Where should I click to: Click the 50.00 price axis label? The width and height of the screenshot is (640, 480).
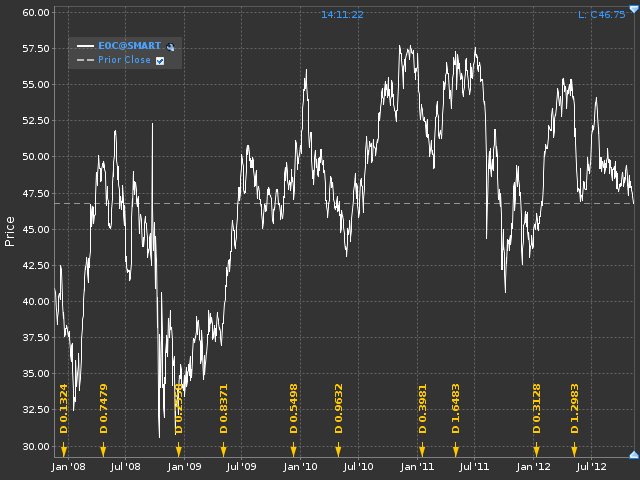pos(36,157)
